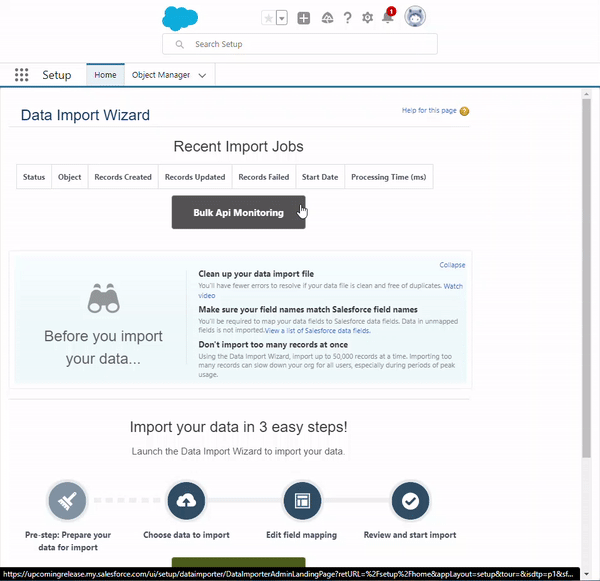Click the orange help icon by page help

(x=464, y=111)
